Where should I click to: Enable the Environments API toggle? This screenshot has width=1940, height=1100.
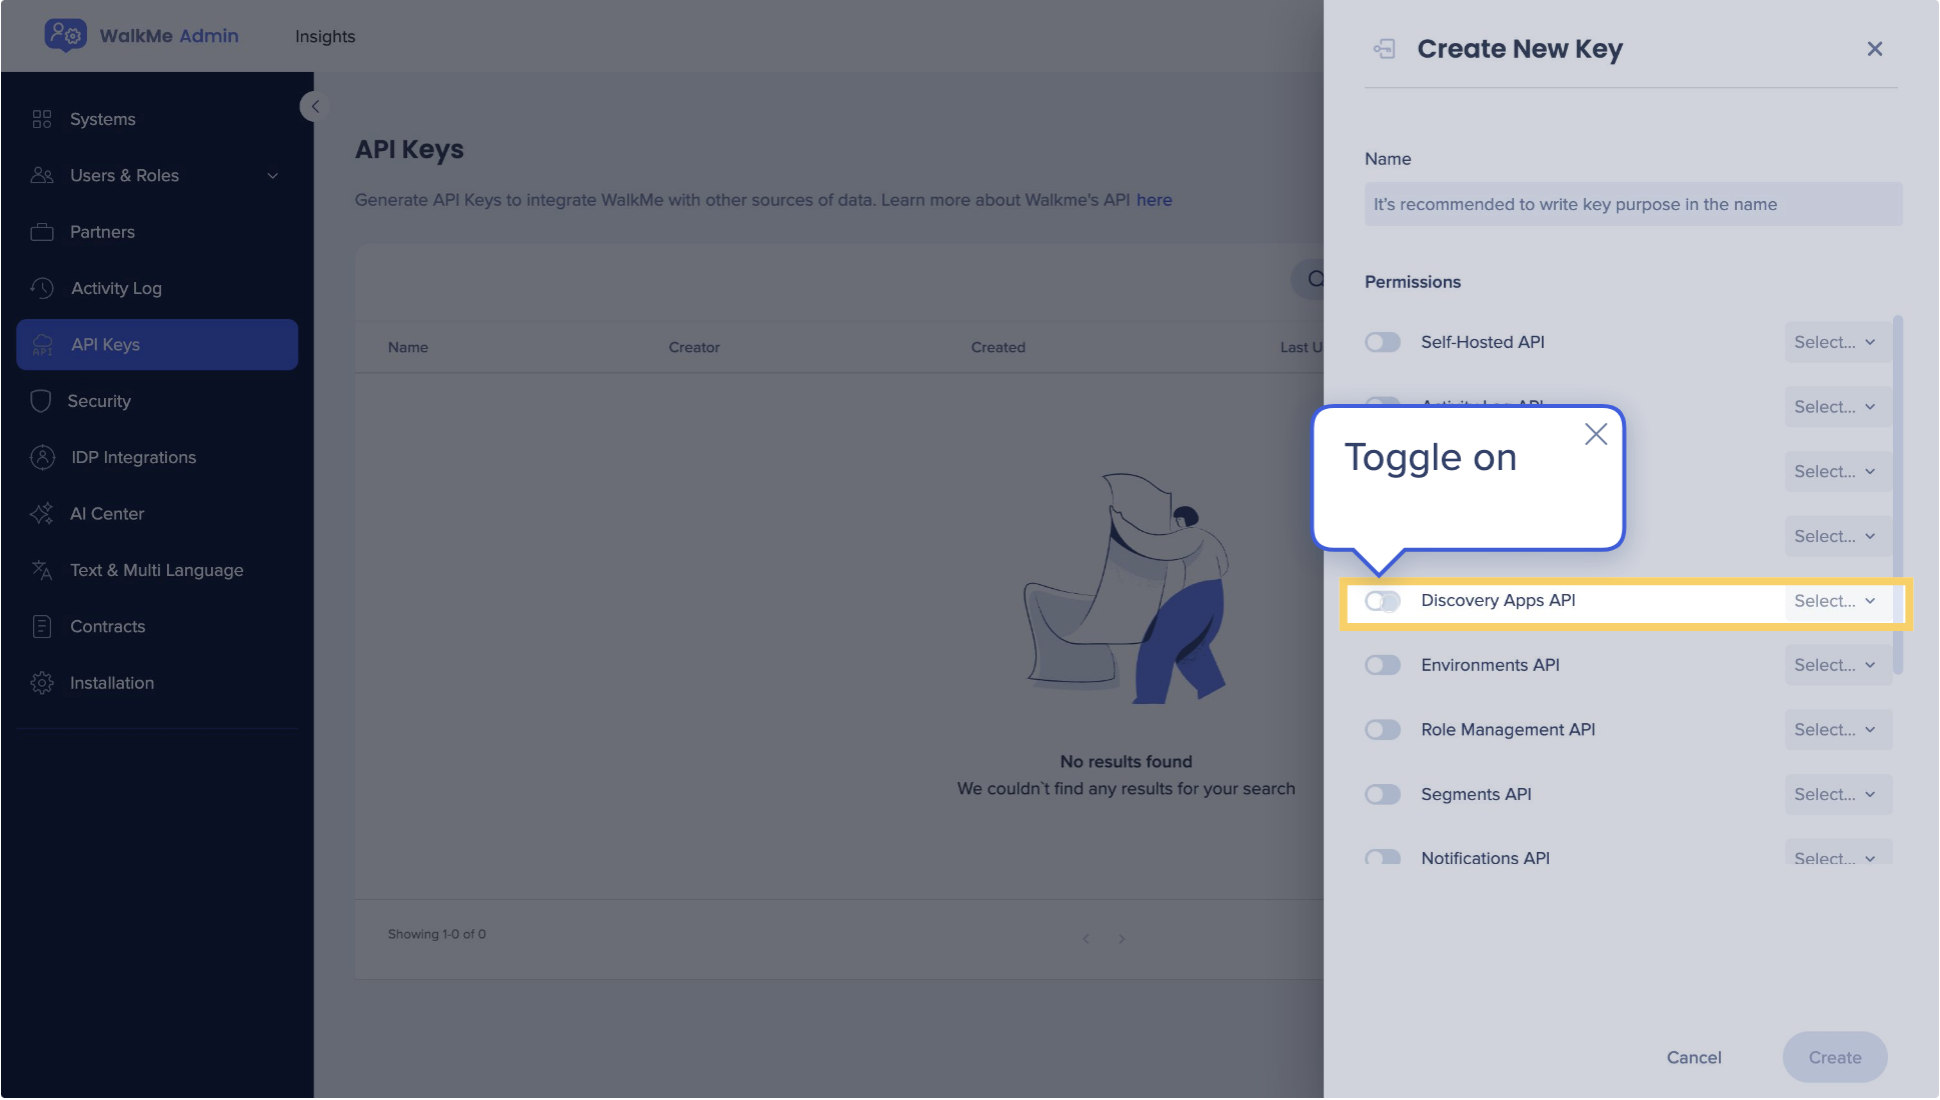pyautogui.click(x=1383, y=665)
